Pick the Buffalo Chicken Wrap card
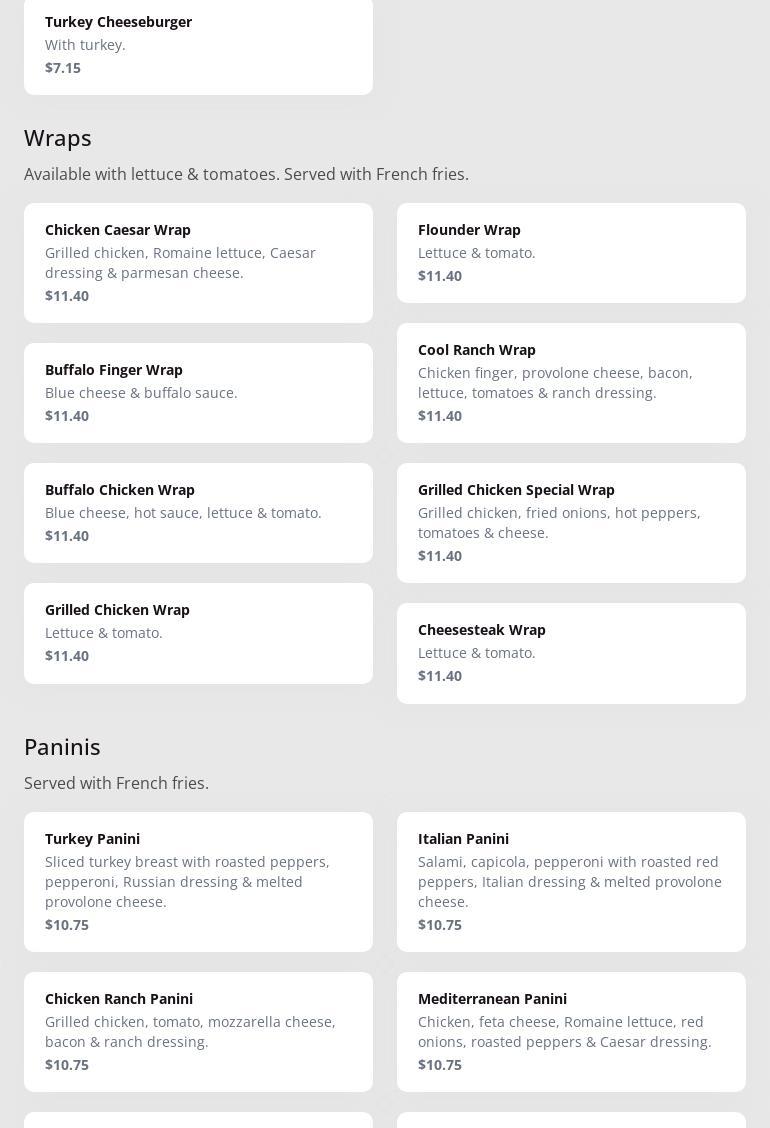The height and width of the screenshot is (1128, 770). pos(198,513)
